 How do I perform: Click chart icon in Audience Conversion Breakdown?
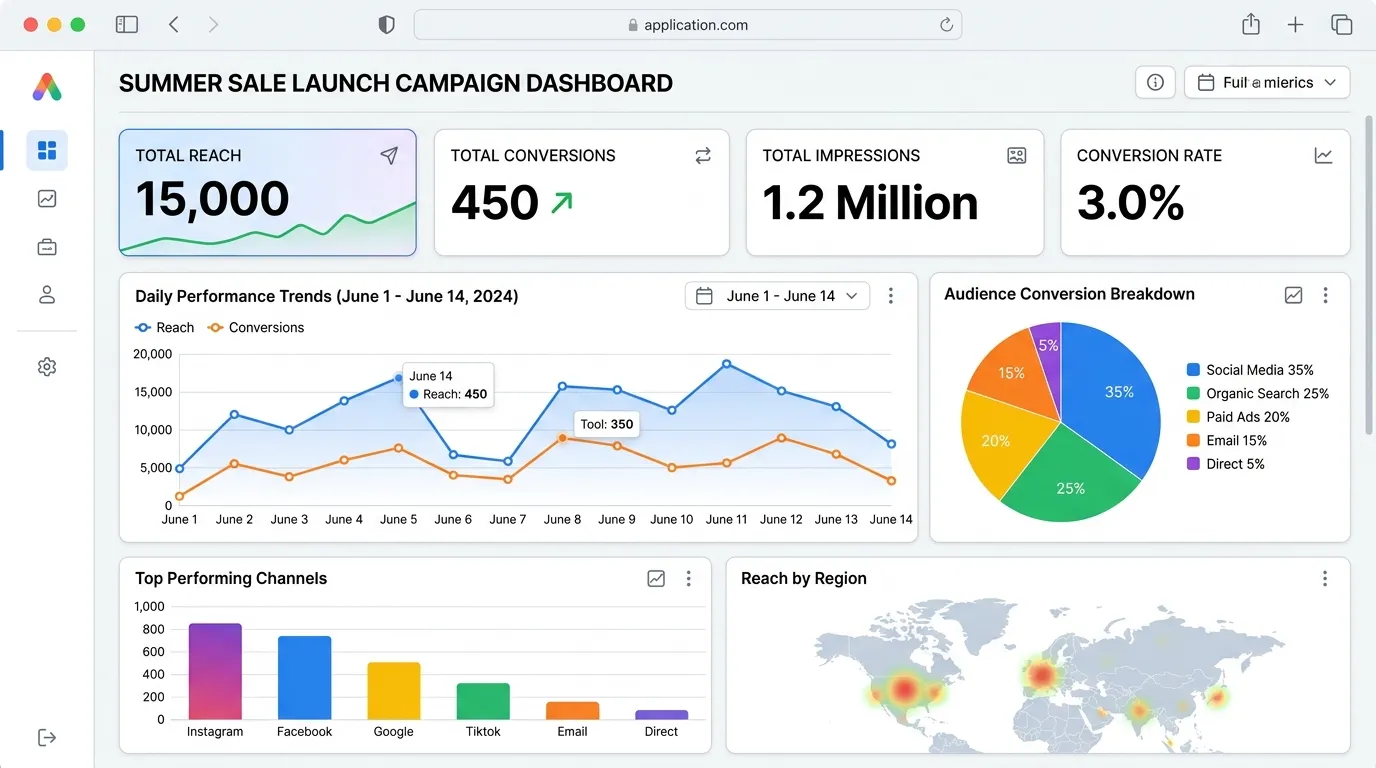click(x=1293, y=295)
